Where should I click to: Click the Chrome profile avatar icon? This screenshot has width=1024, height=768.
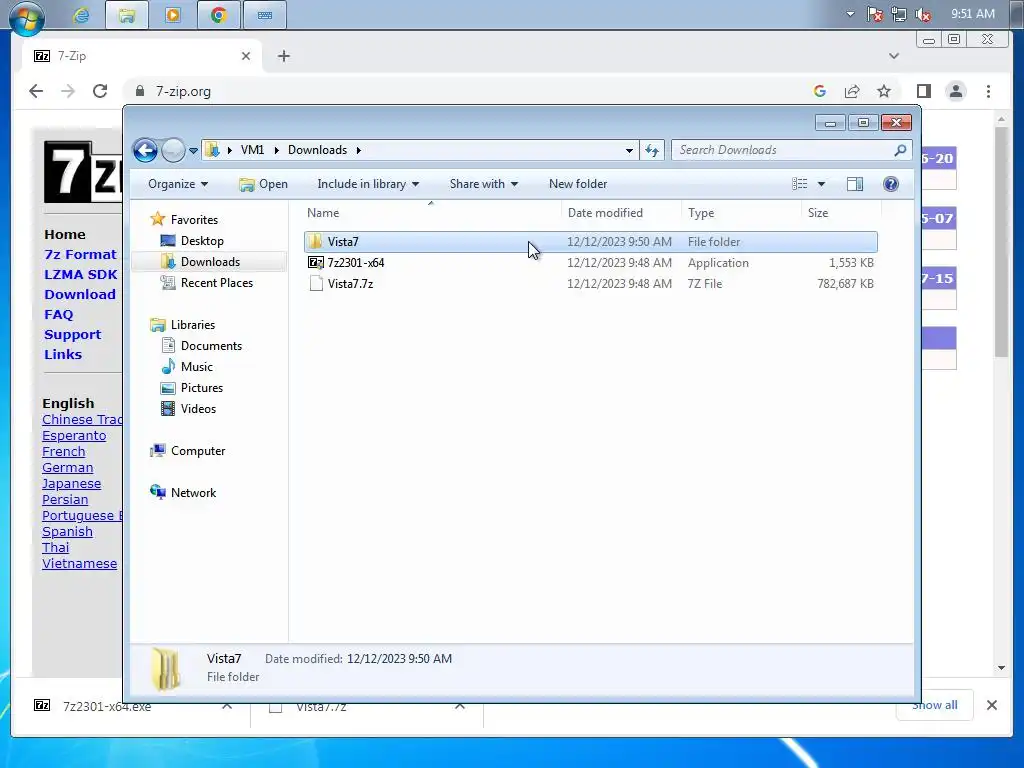[x=956, y=91]
